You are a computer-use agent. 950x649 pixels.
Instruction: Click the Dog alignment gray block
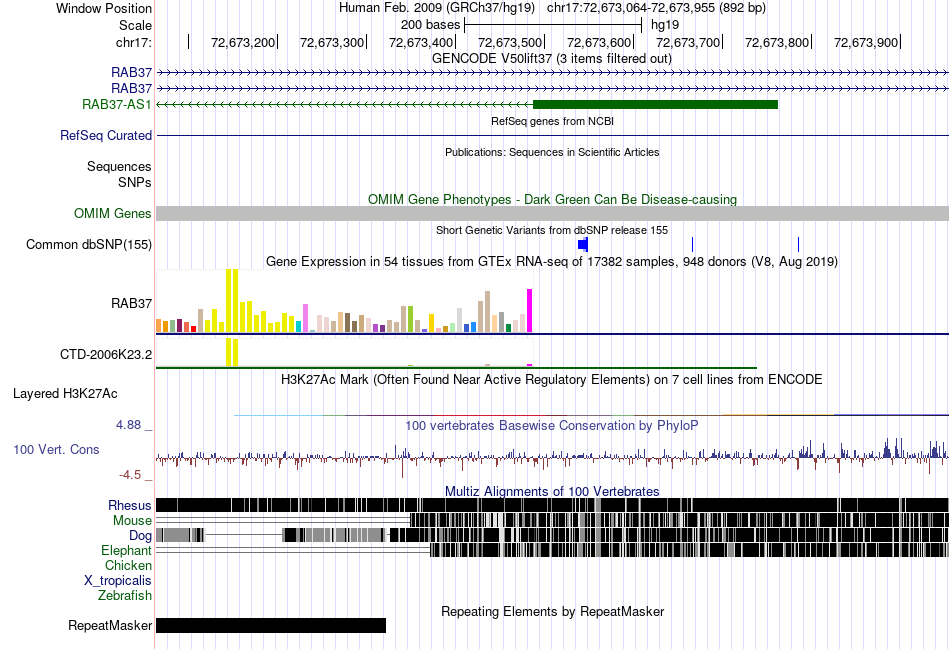[x=181, y=535]
